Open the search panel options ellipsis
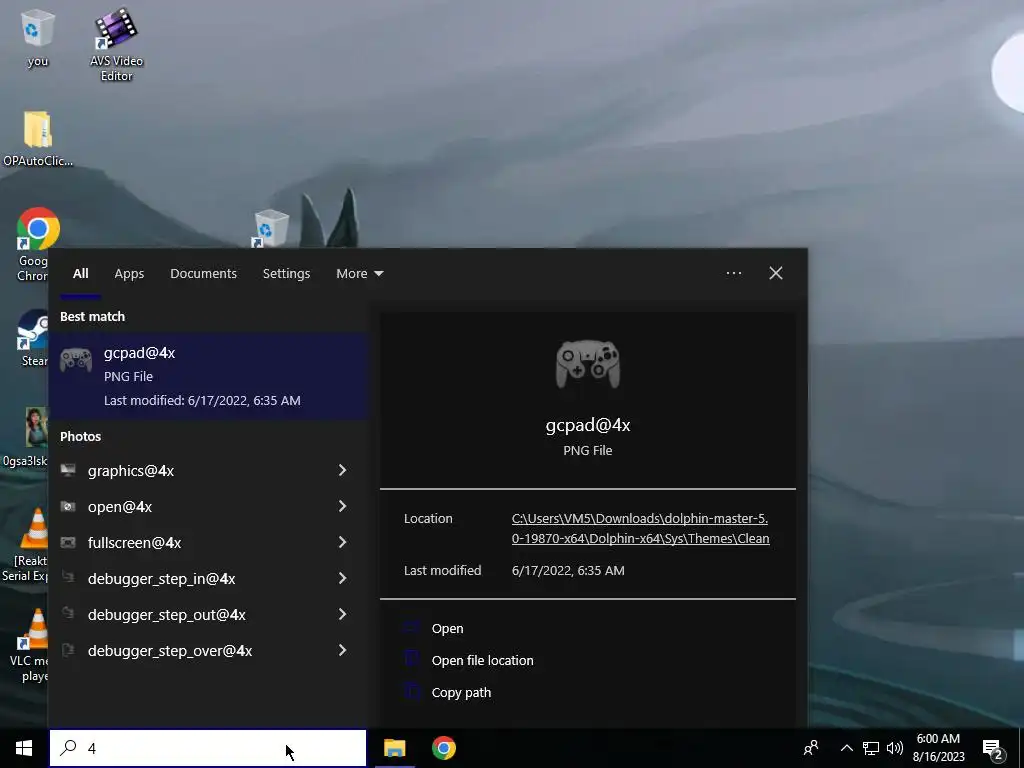This screenshot has height=768, width=1024. pyautogui.click(x=733, y=273)
